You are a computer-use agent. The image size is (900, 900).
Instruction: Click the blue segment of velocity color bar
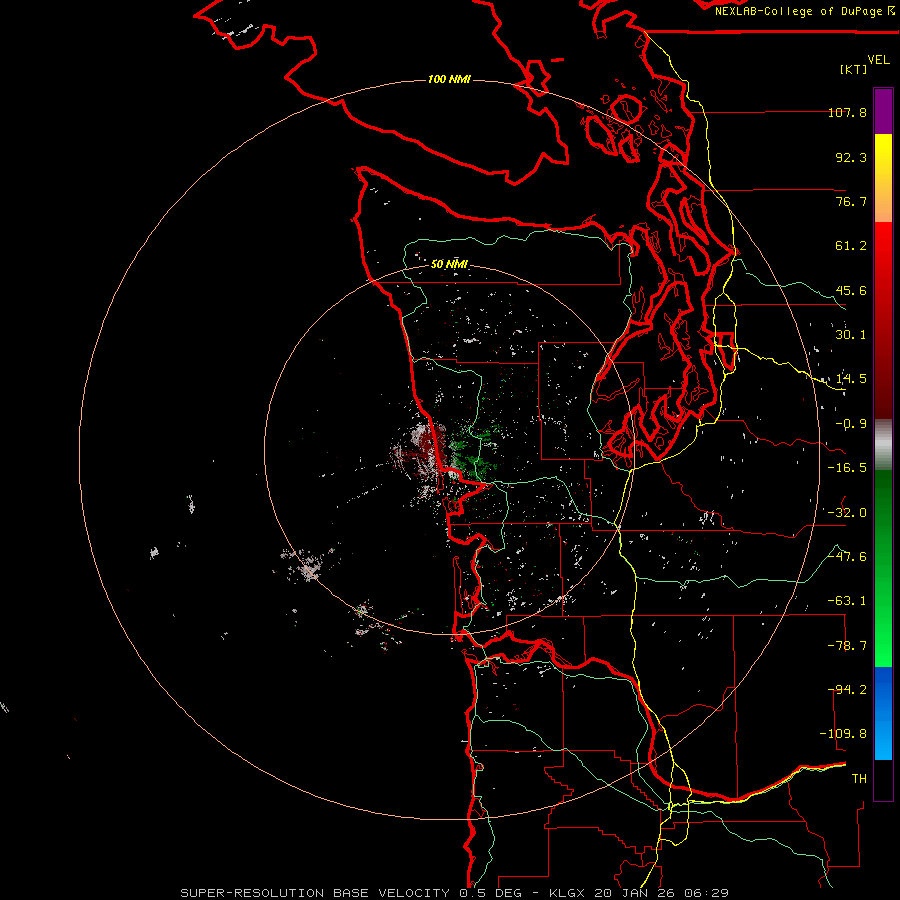click(883, 713)
